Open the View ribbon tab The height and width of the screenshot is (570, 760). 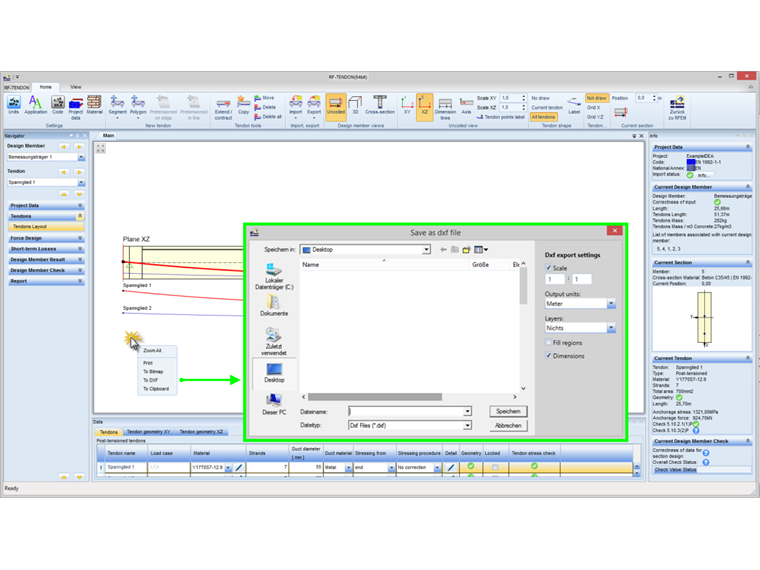pyautogui.click(x=76, y=87)
